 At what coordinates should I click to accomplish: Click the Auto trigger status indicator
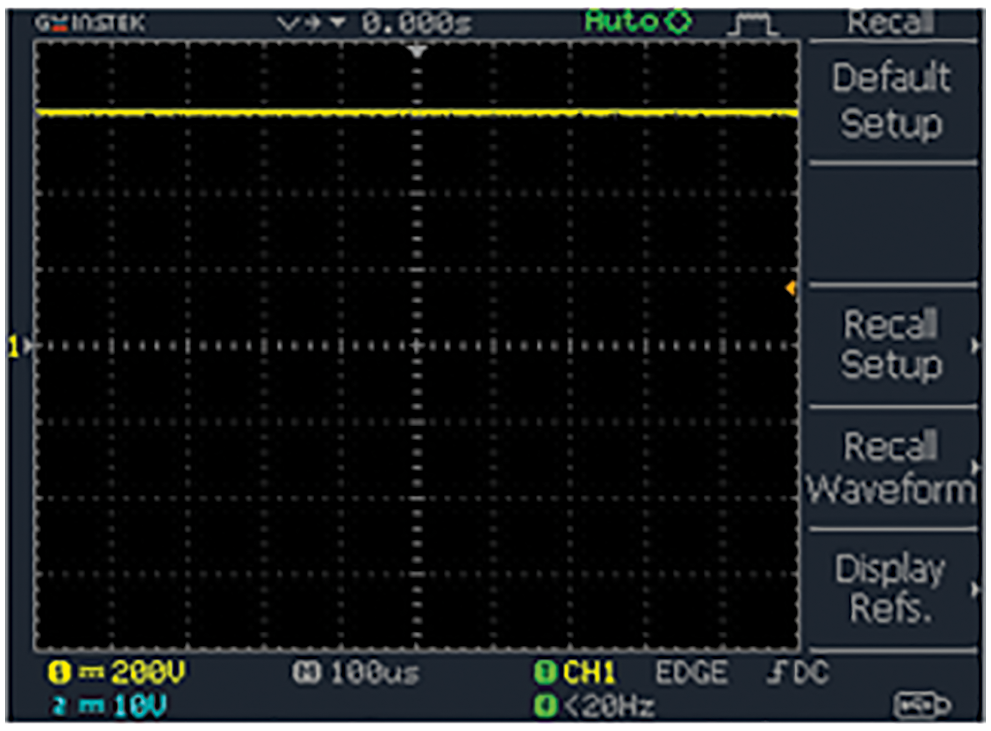pyautogui.click(x=638, y=21)
